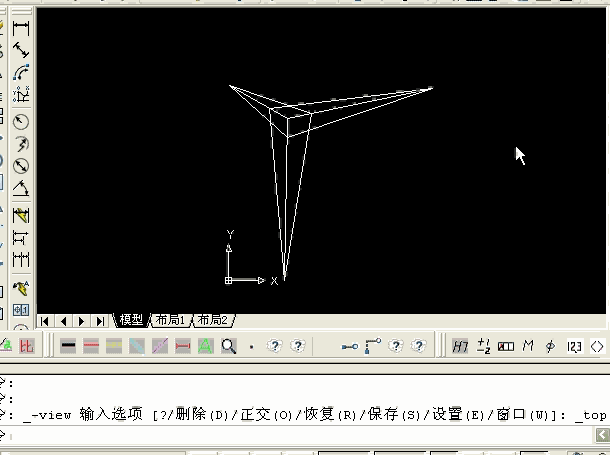Click the command line scroll left arrow
This screenshot has width=610, height=455.
[603, 435]
